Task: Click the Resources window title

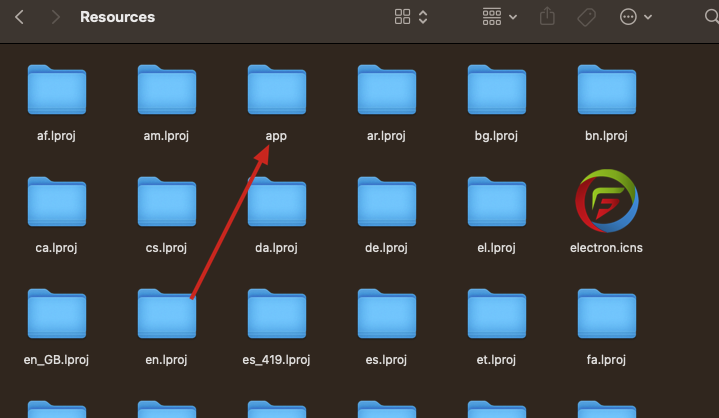Action: pyautogui.click(x=117, y=17)
